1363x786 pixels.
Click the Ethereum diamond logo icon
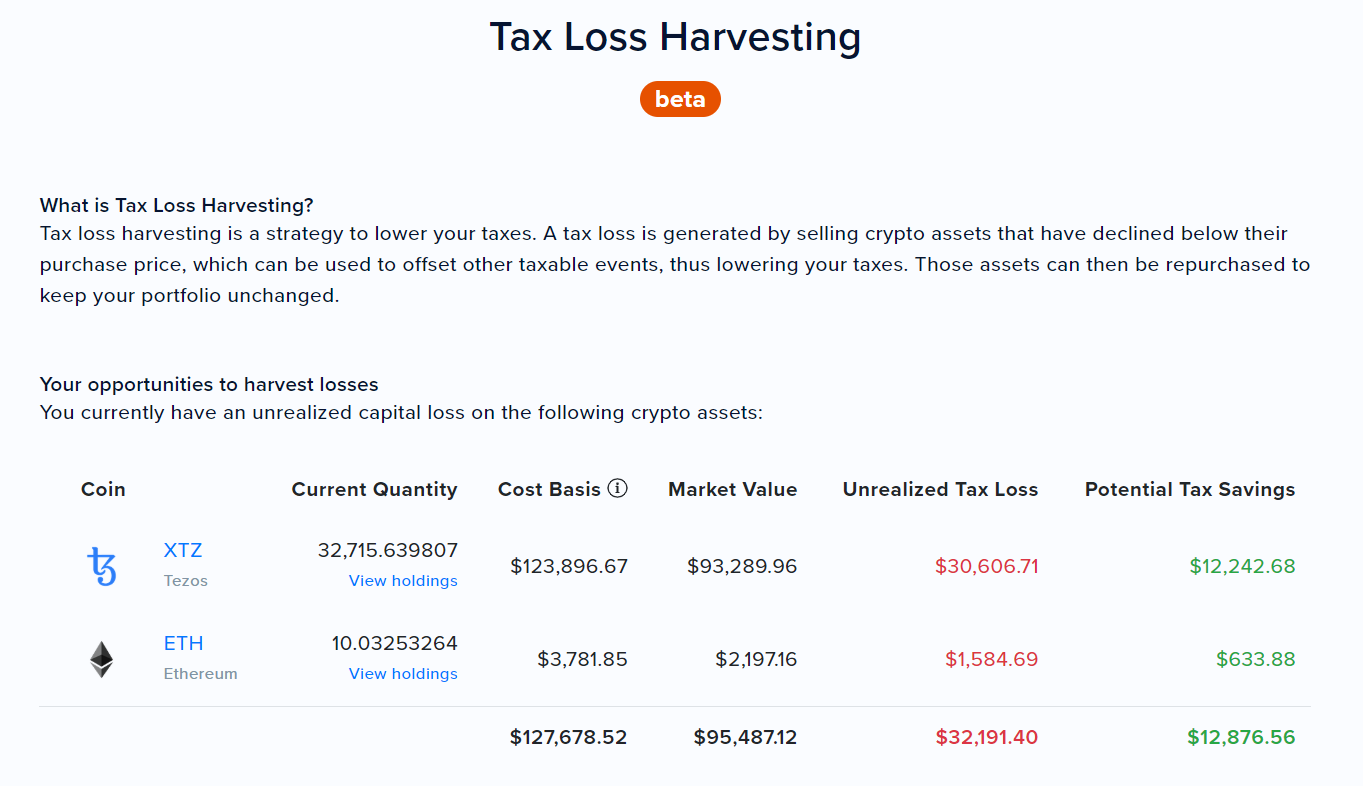point(102,659)
